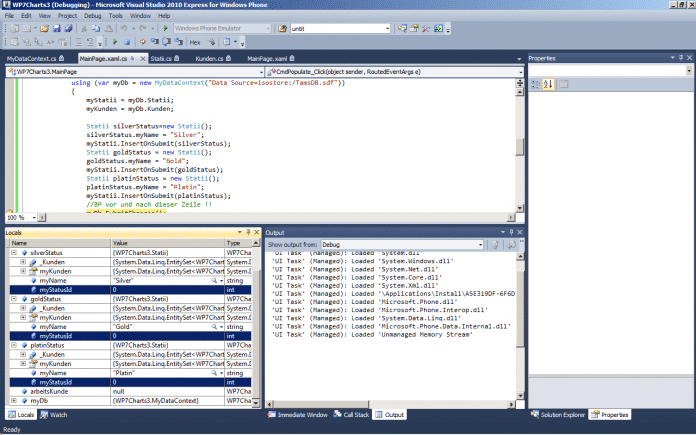The height and width of the screenshot is (435, 696).
Task: Click the Stop Debugging square icon
Action: coord(127,42)
